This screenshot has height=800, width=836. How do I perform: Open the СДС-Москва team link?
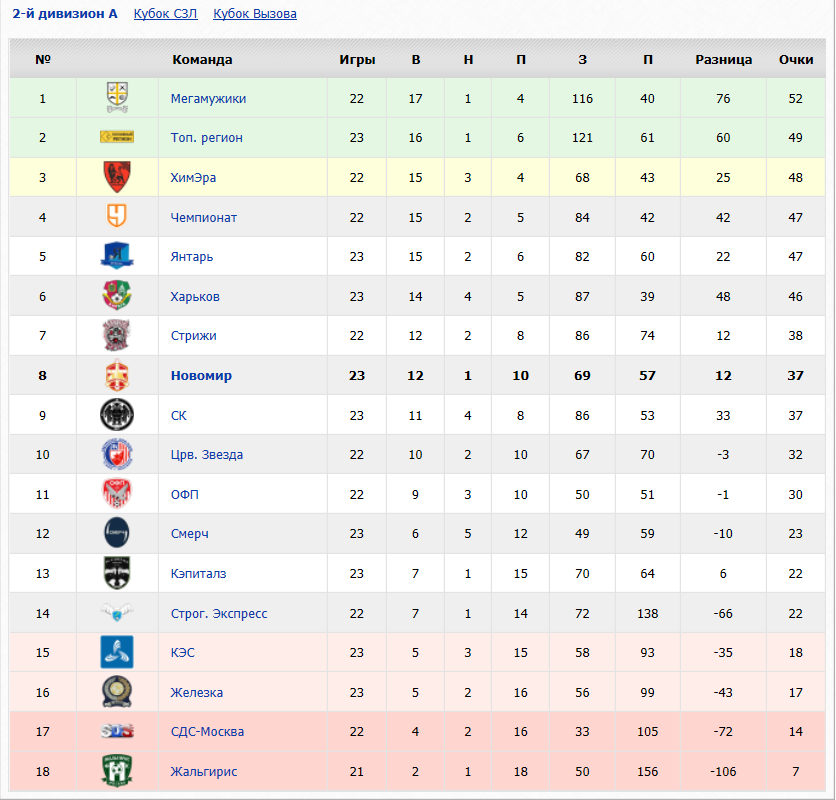(207, 732)
